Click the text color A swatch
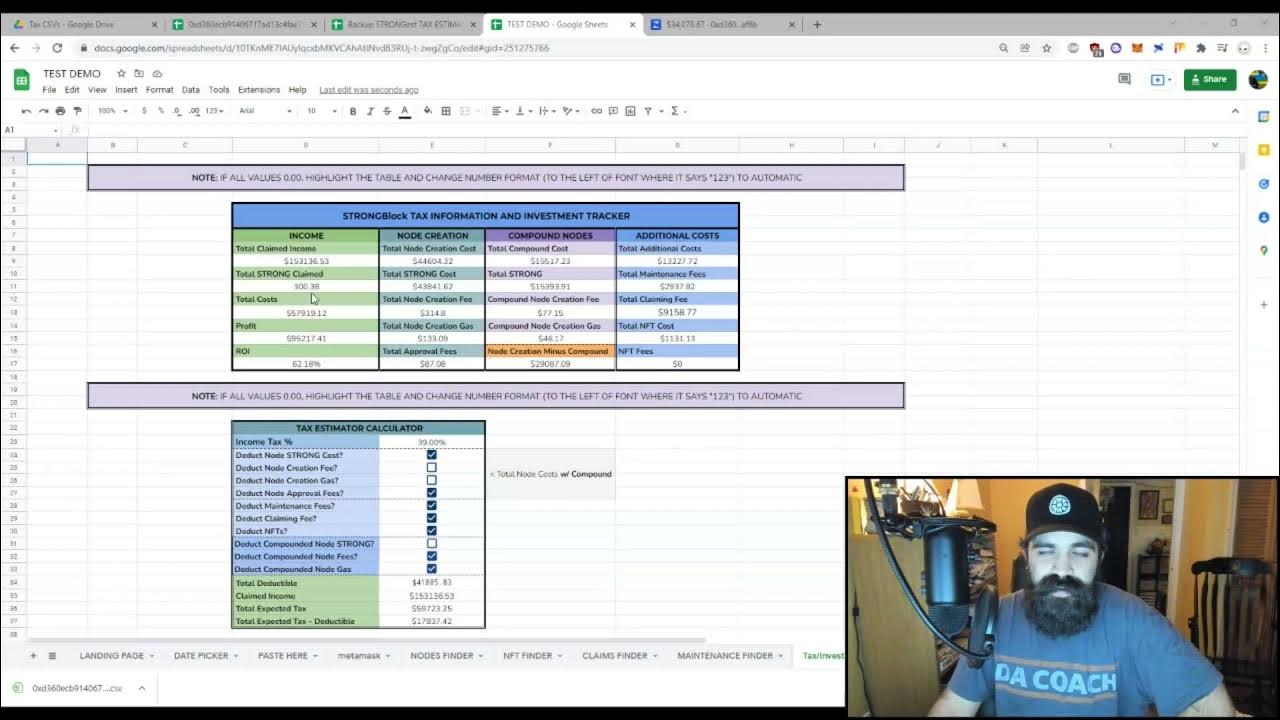This screenshot has height=720, width=1280. click(x=405, y=111)
